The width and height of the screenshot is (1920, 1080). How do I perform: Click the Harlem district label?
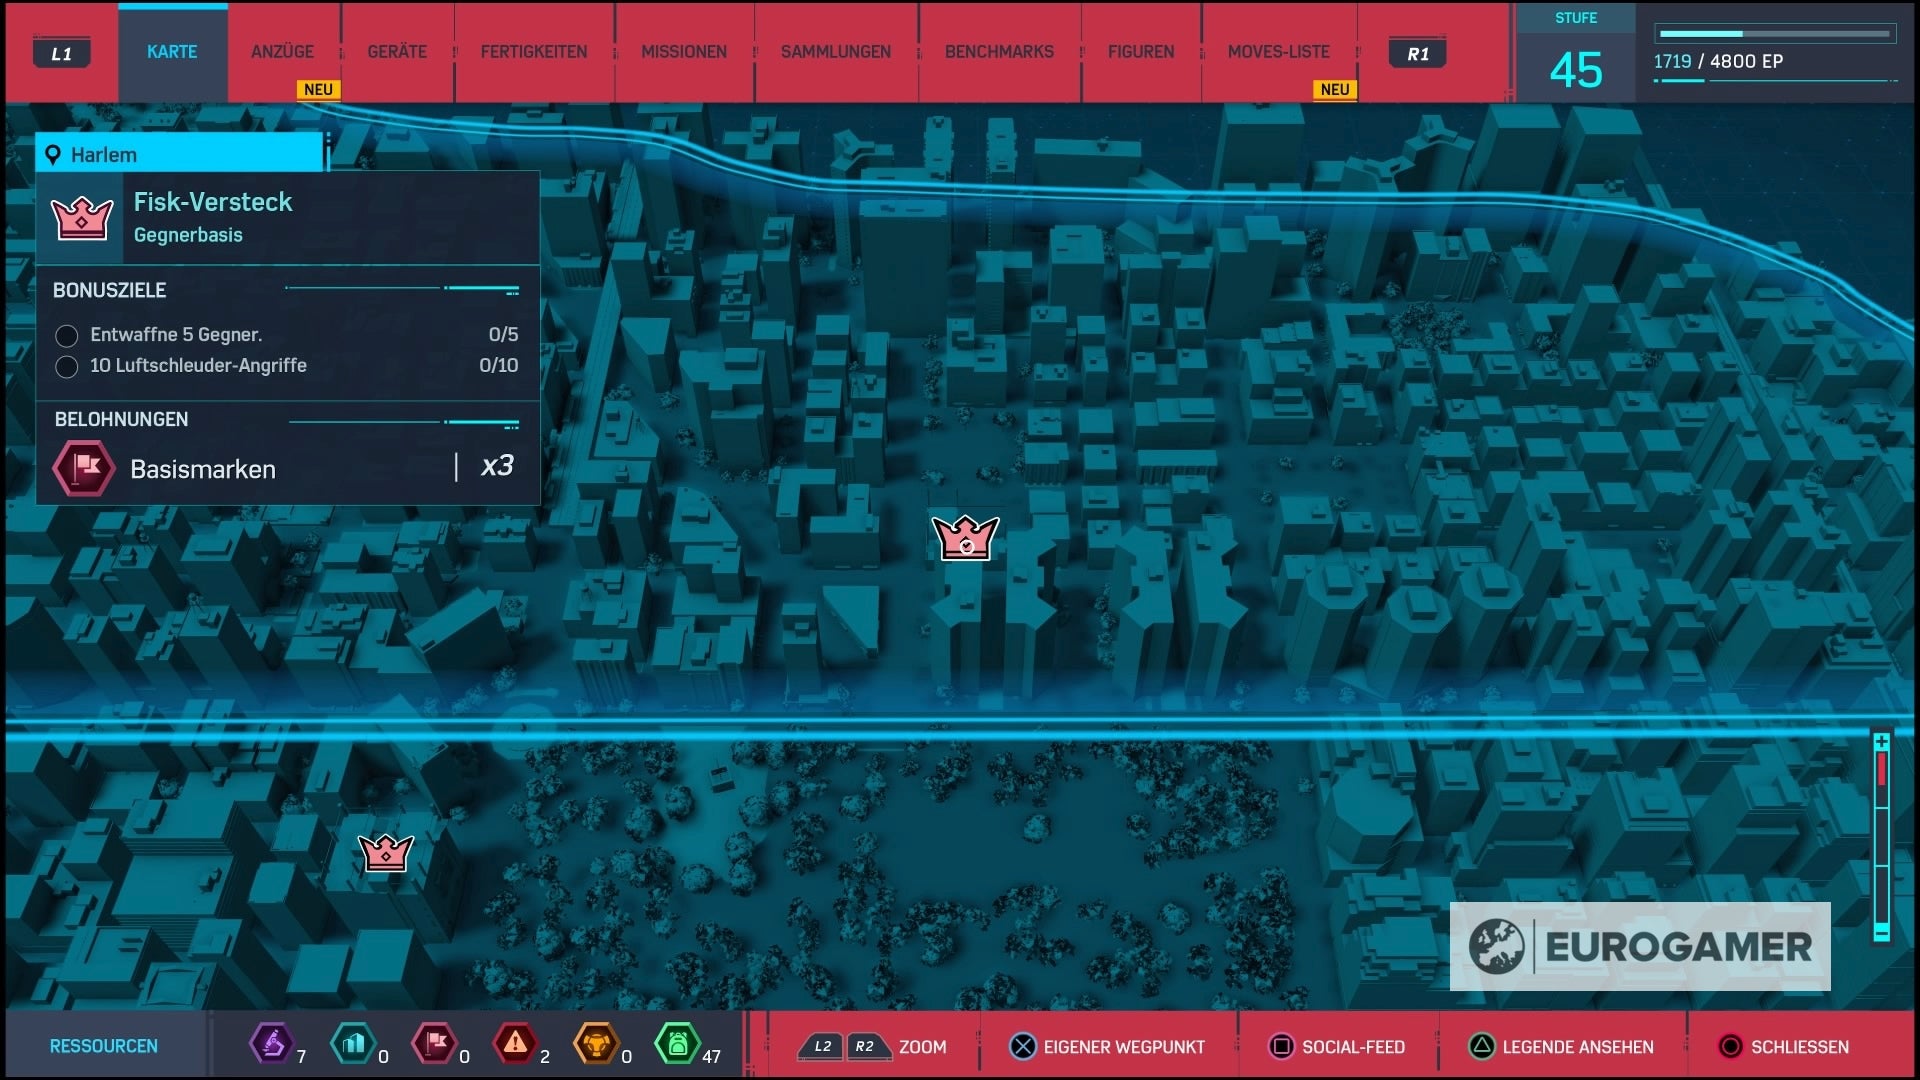(x=104, y=155)
